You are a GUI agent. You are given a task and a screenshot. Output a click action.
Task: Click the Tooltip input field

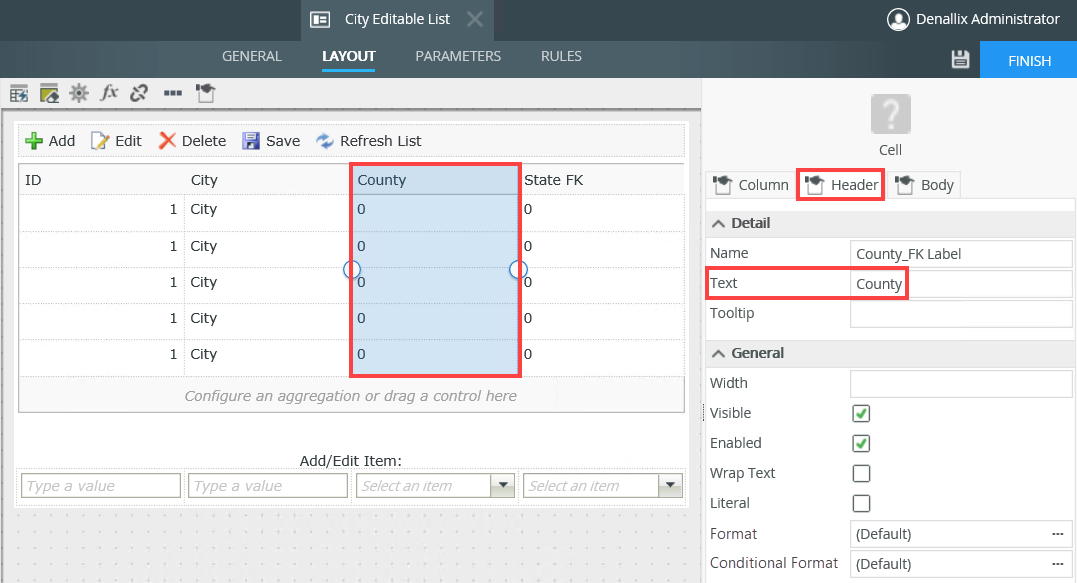tap(960, 314)
